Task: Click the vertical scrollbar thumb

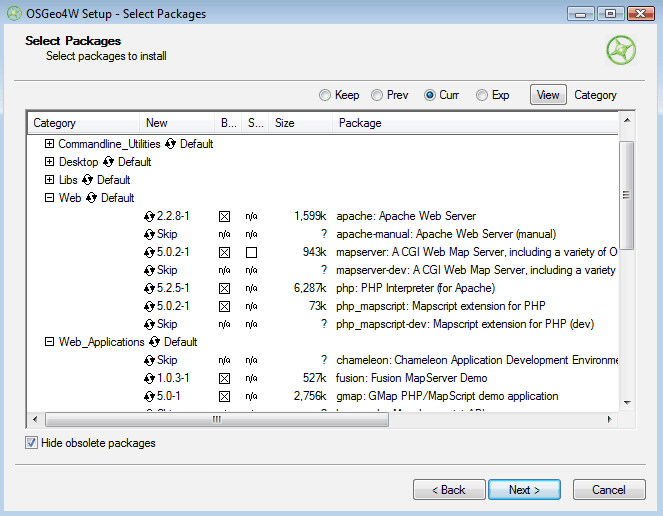Action: (627, 195)
